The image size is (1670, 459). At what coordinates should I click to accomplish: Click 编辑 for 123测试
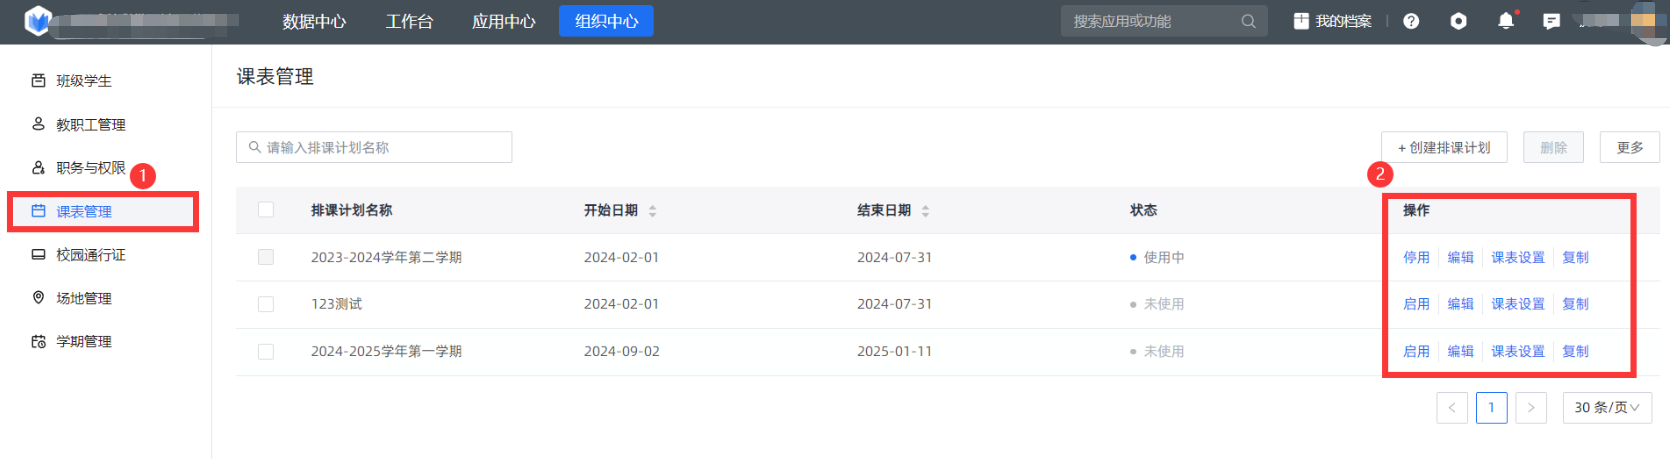click(x=1461, y=304)
